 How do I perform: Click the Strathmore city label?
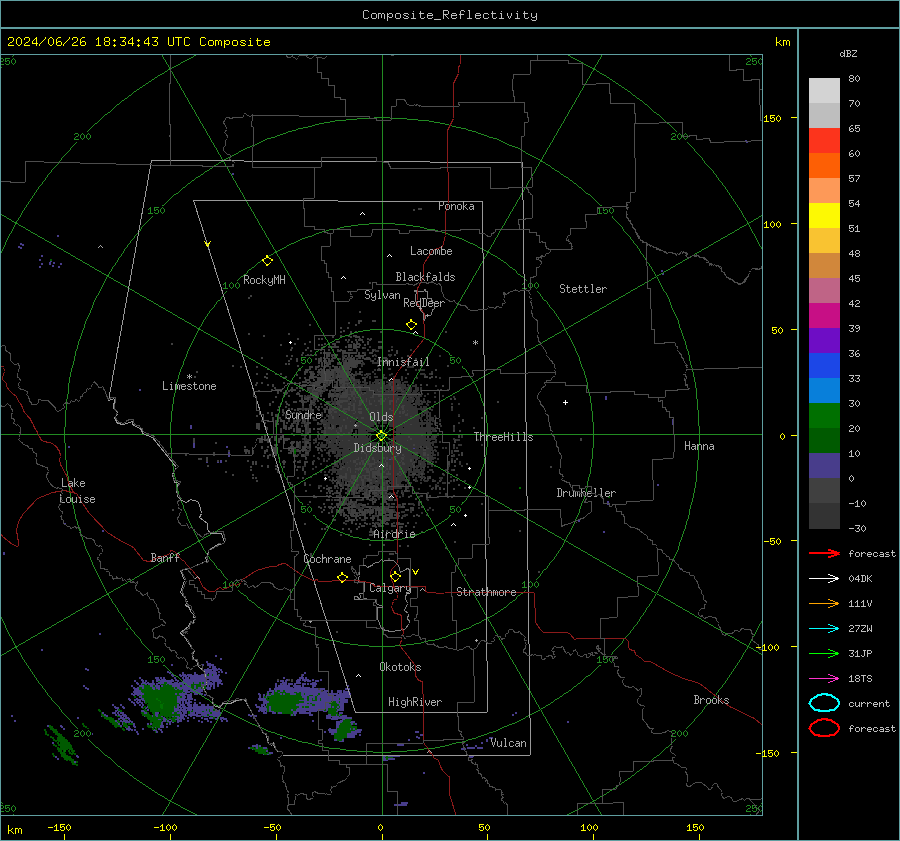(x=486, y=592)
